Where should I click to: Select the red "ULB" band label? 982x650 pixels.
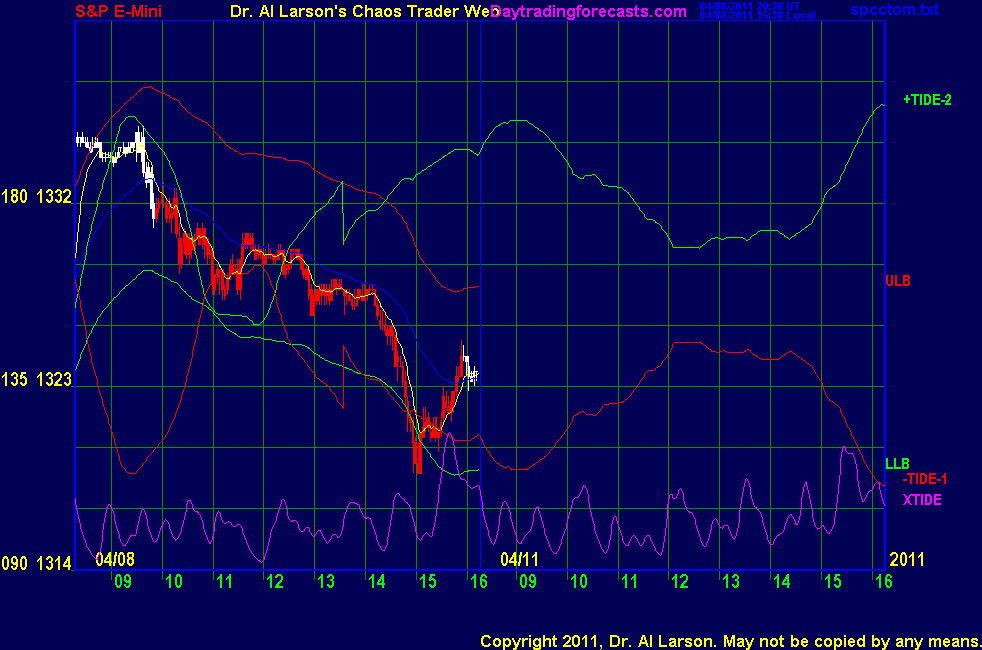coord(897,281)
